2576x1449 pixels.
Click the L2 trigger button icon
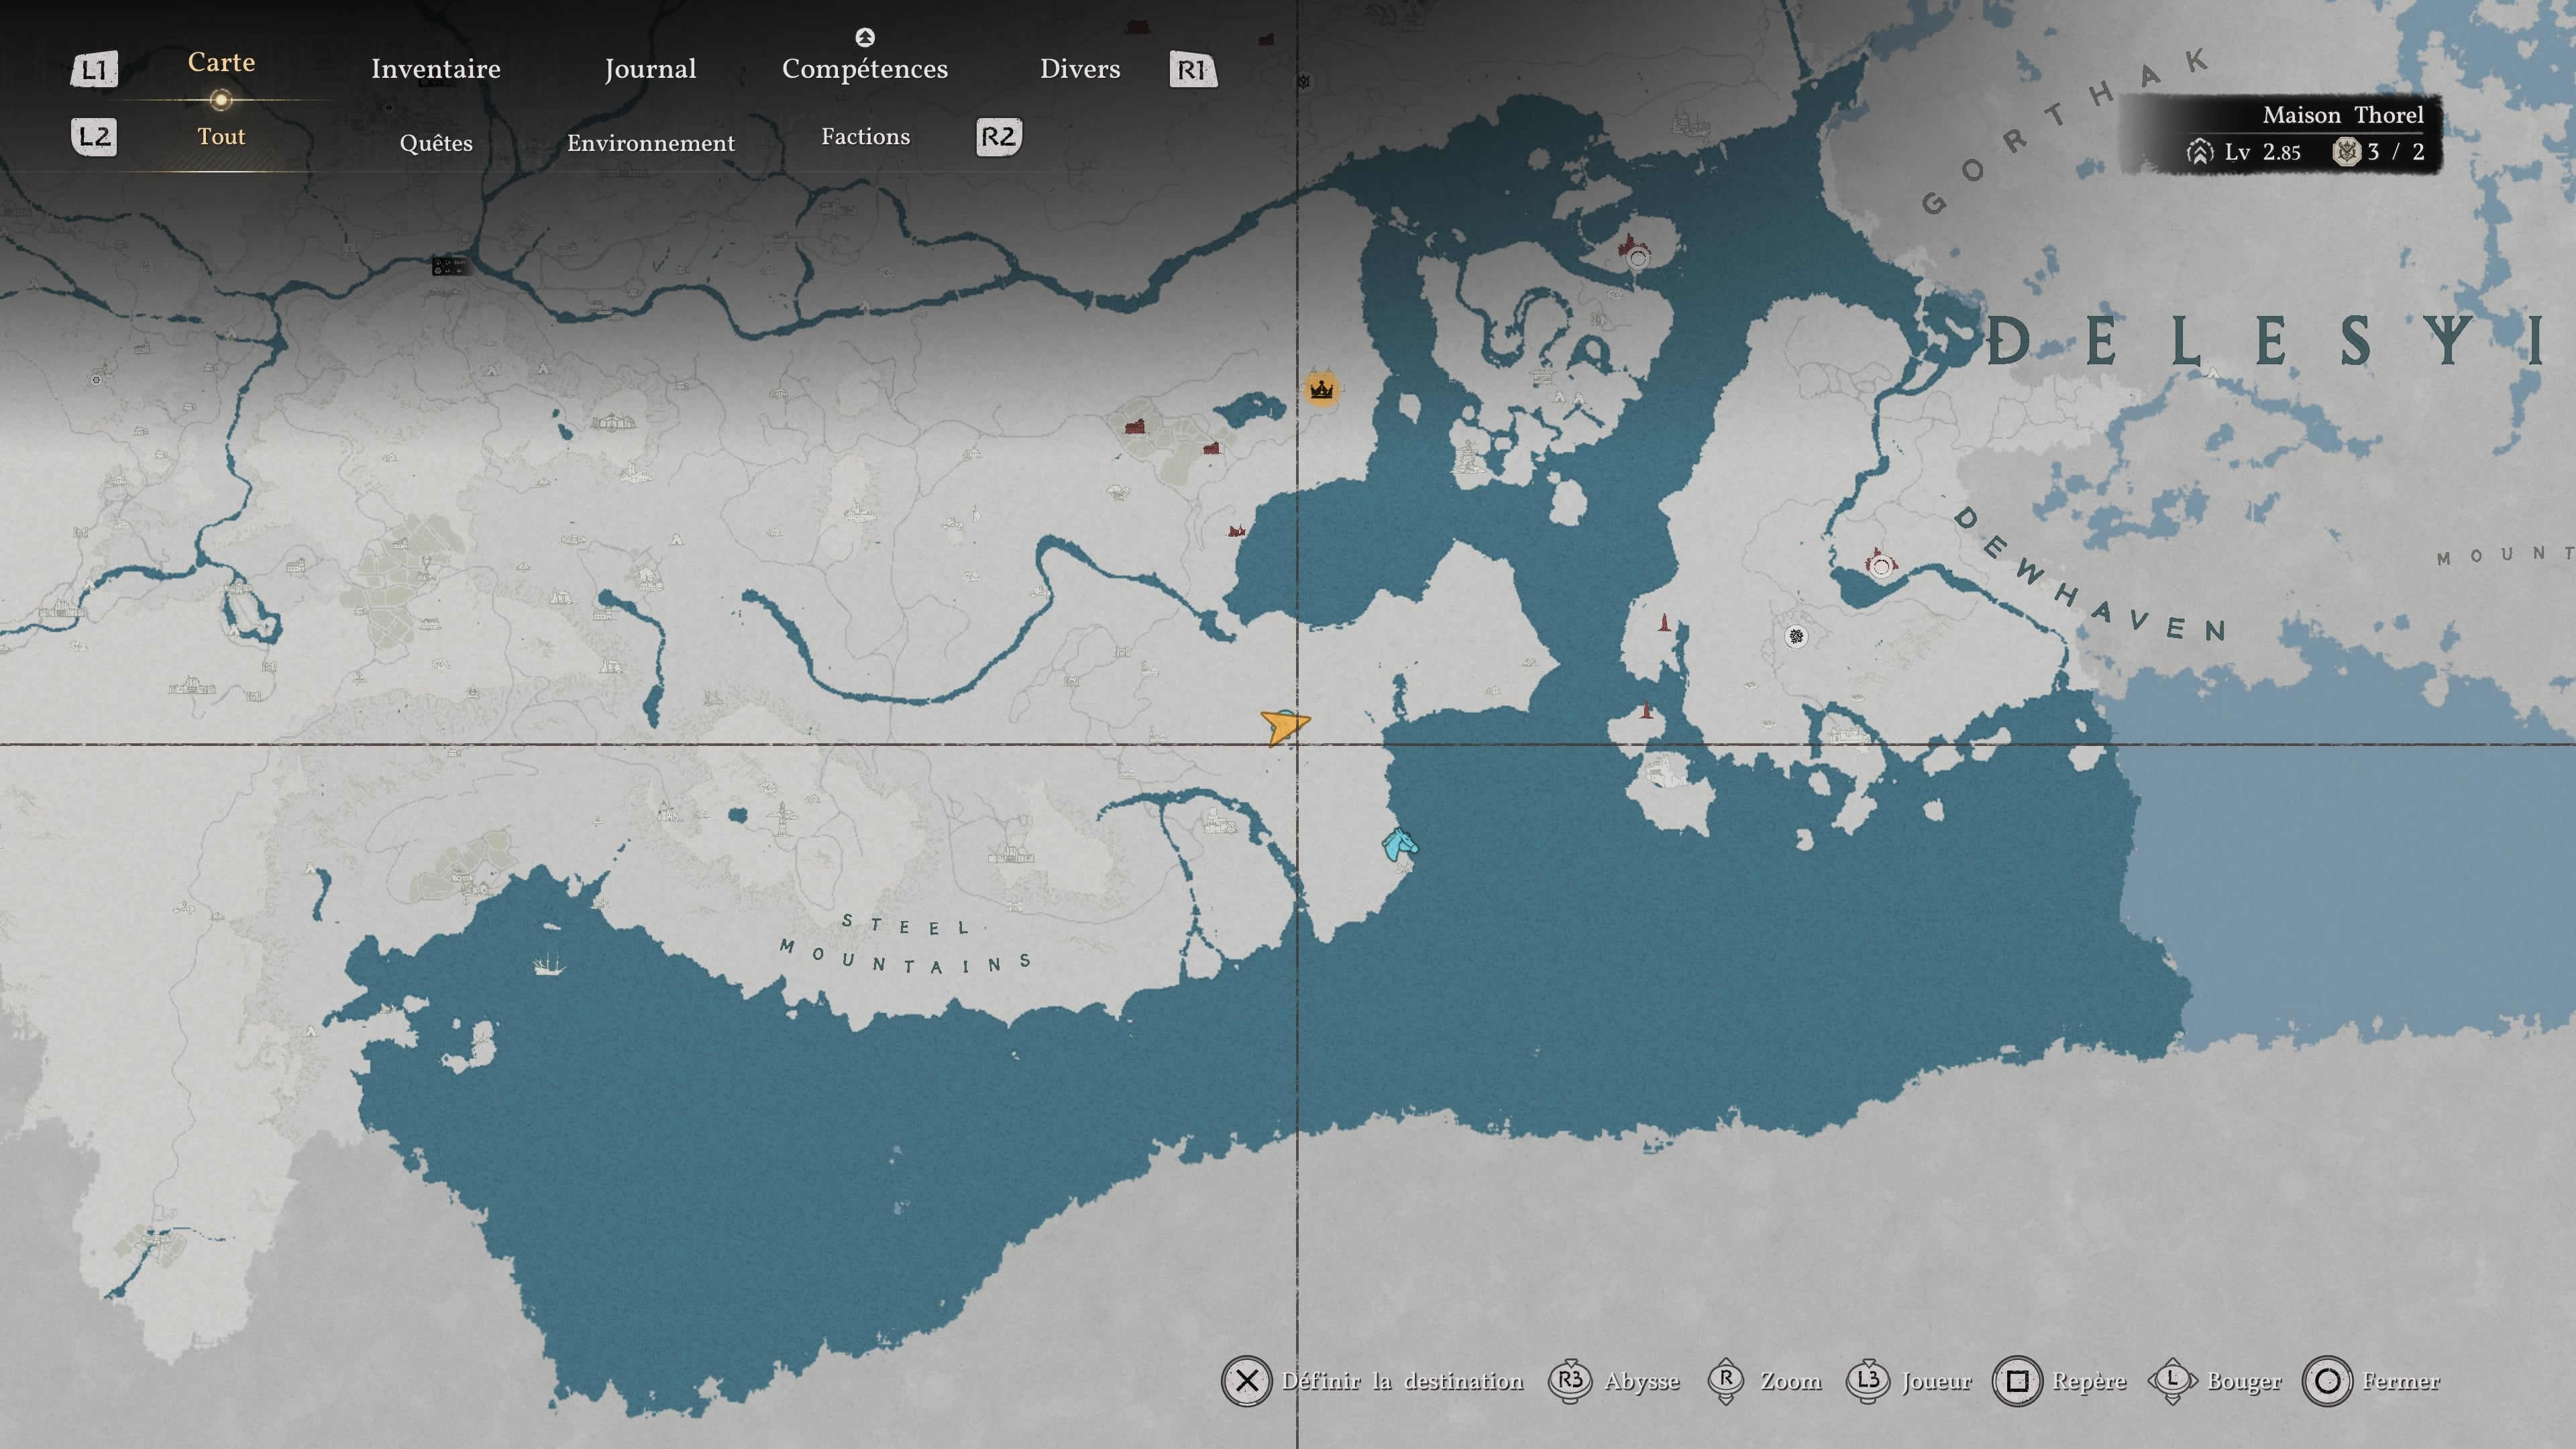[94, 136]
